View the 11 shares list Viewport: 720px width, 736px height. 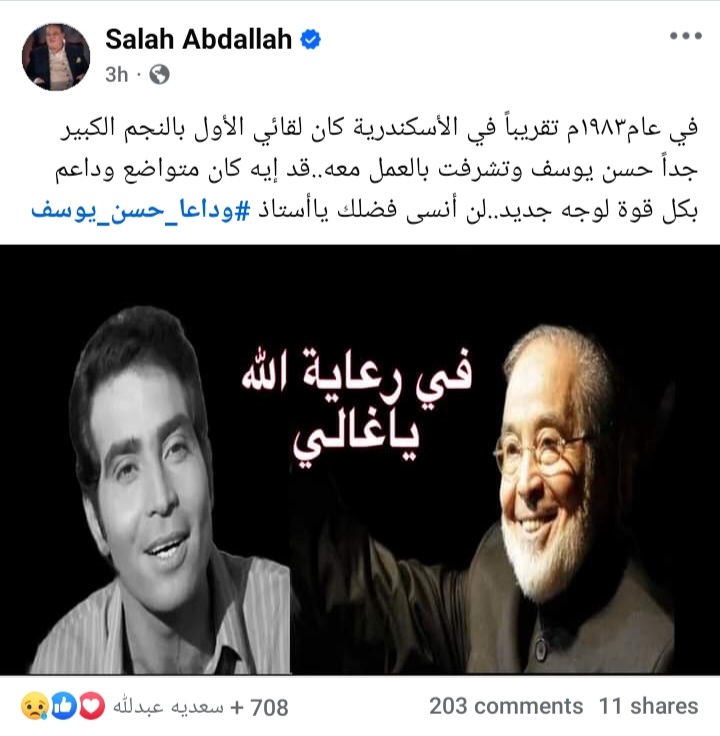pyautogui.click(x=648, y=706)
